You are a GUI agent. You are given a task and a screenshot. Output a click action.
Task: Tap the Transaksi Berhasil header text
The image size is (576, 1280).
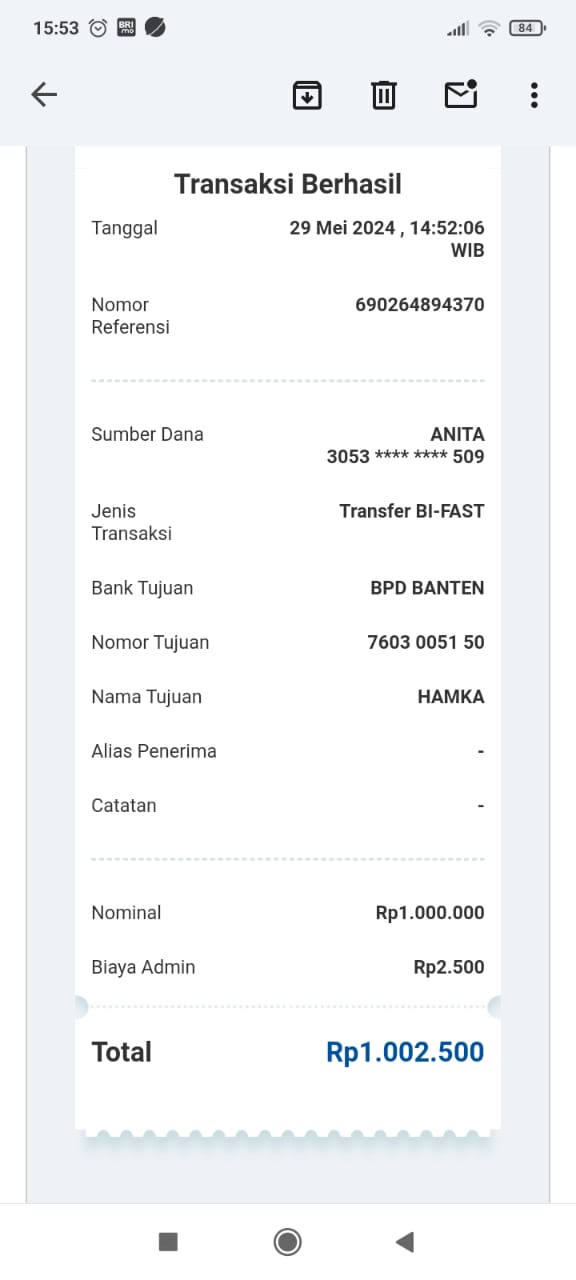tap(288, 183)
